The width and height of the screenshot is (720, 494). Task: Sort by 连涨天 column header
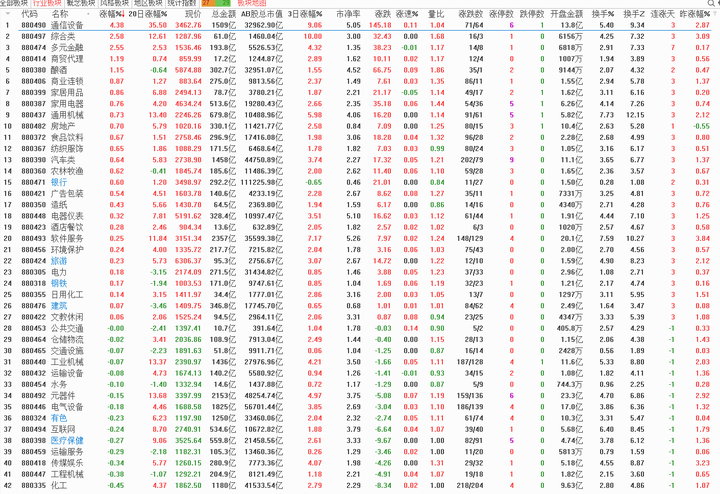click(662, 14)
